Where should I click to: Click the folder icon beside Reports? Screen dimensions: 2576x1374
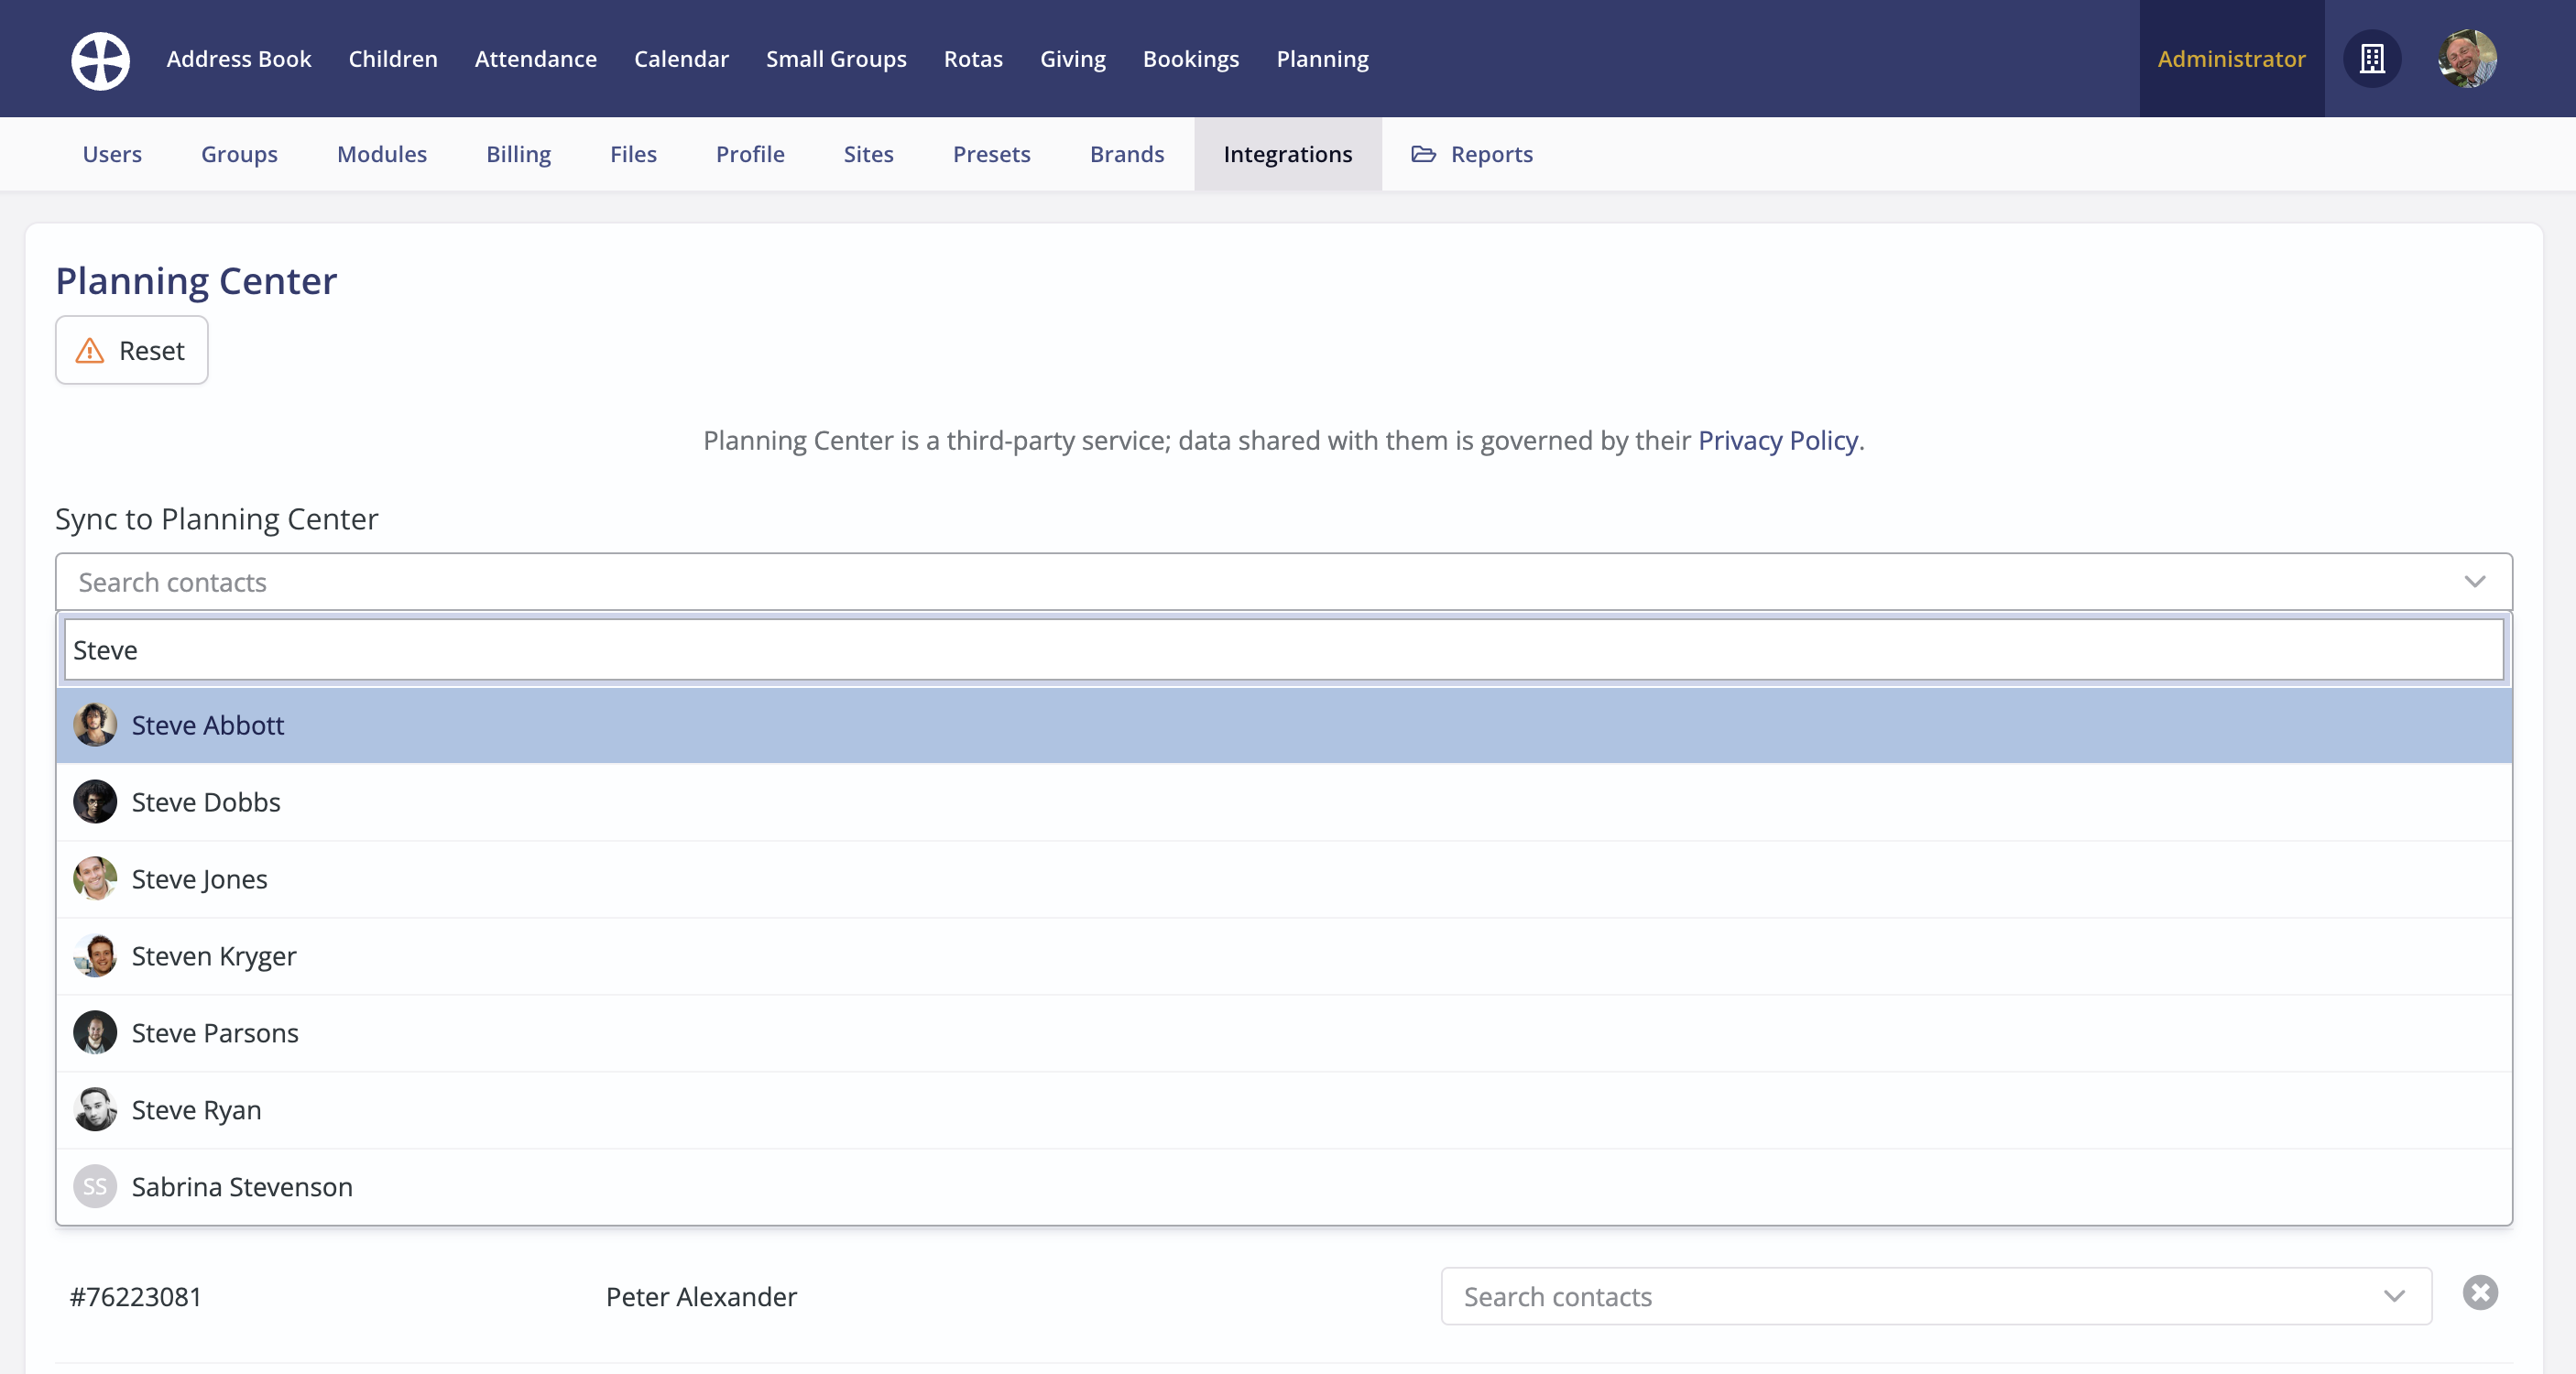pyautogui.click(x=1423, y=154)
